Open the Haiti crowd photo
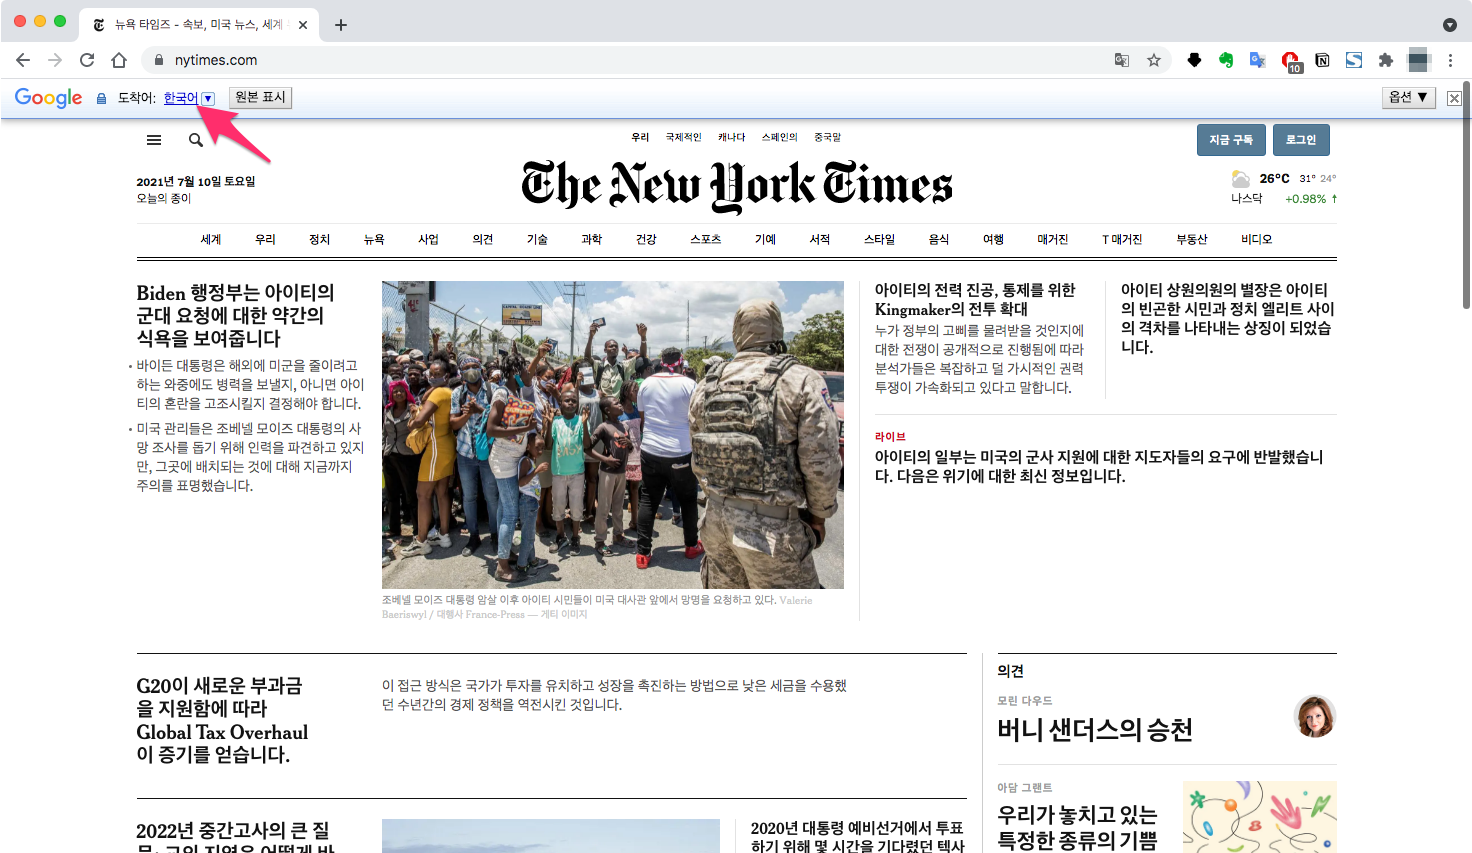1472x853 pixels. click(x=613, y=435)
